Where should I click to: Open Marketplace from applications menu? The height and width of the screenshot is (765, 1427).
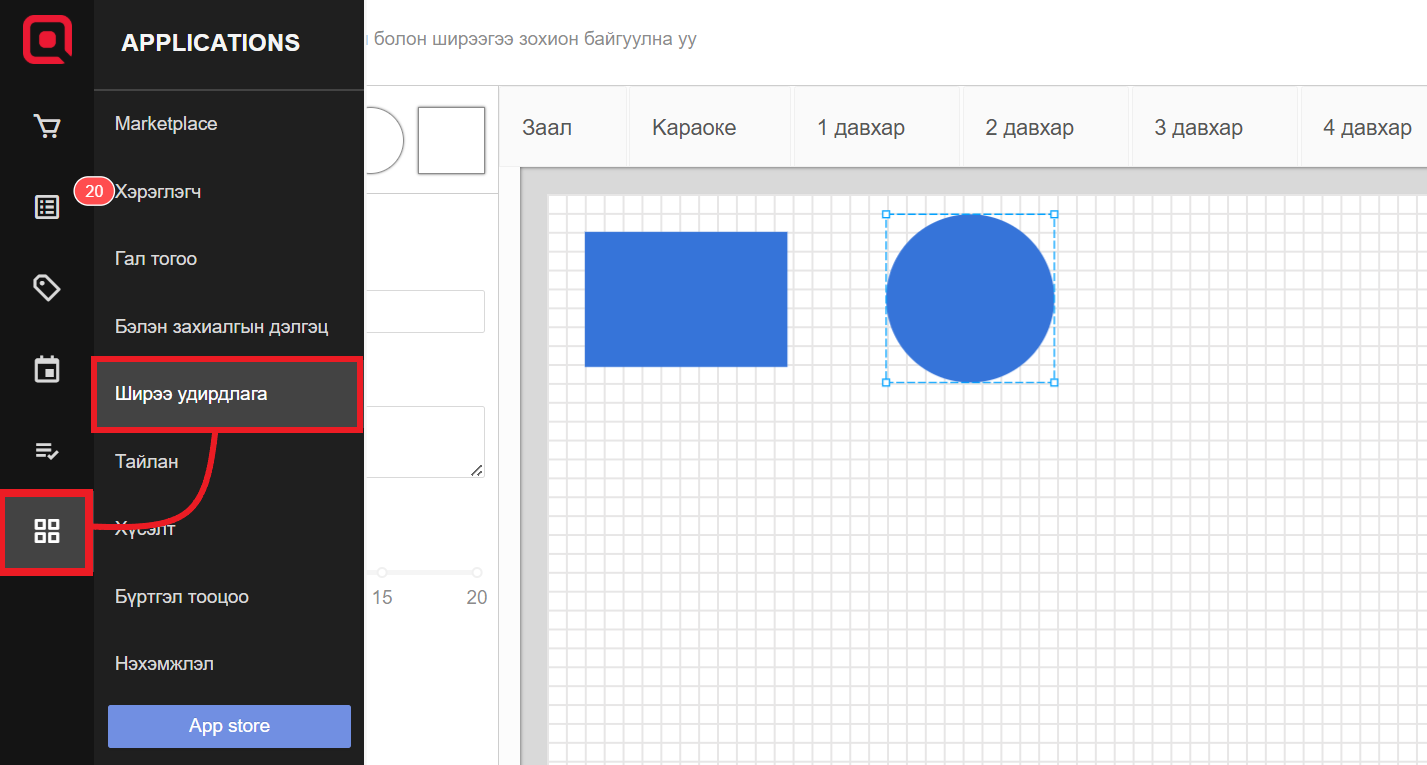[x=166, y=124]
